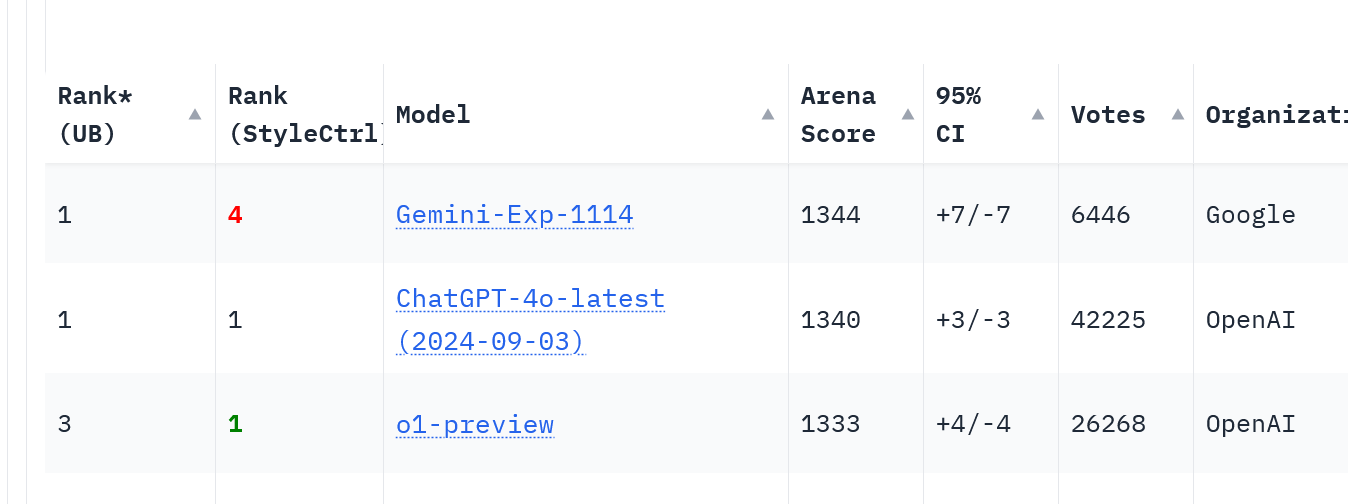Sort by Arena Score using arrow icon
The image size is (1348, 504).
pos(908,115)
